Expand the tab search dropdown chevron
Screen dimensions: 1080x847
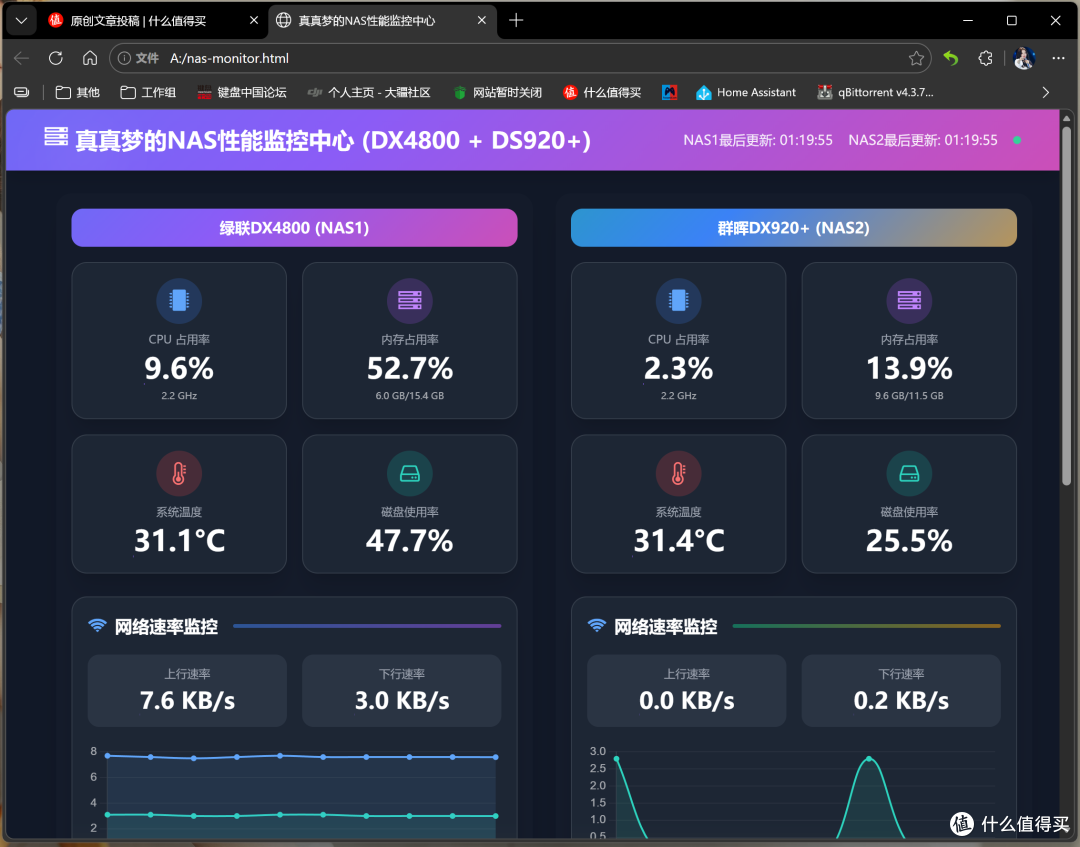point(21,21)
